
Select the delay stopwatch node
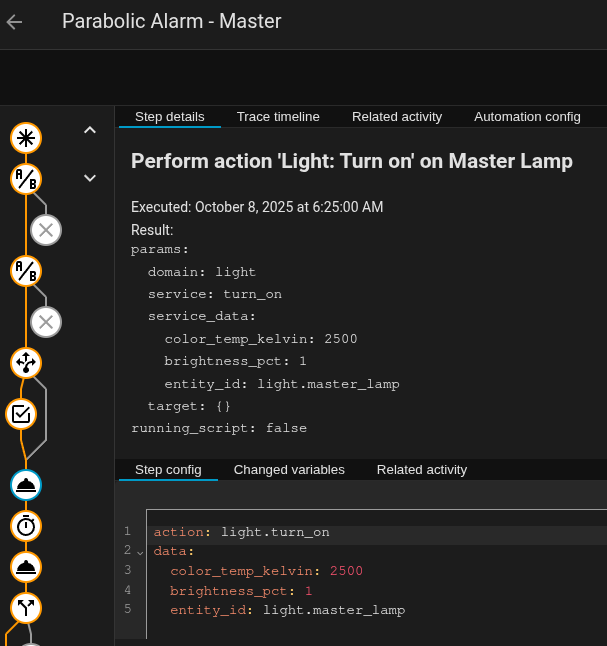point(26,525)
